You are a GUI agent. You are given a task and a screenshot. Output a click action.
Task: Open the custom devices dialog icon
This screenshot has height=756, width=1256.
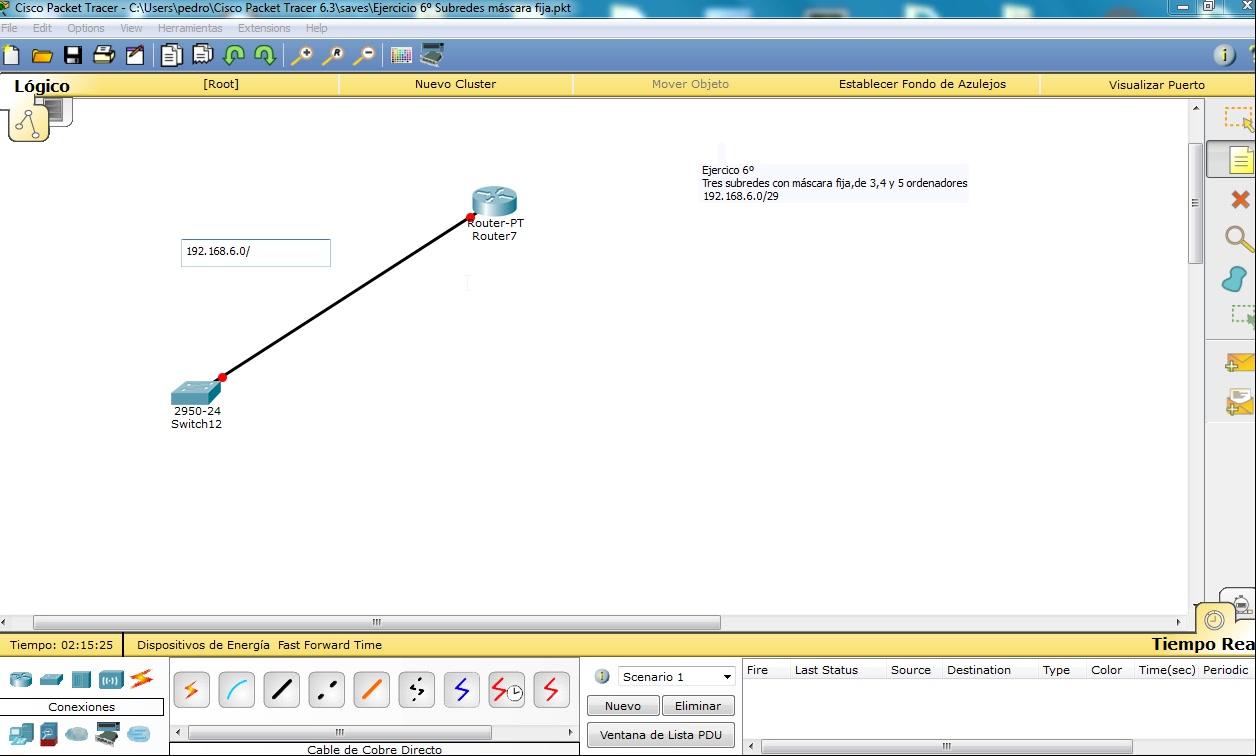point(432,55)
